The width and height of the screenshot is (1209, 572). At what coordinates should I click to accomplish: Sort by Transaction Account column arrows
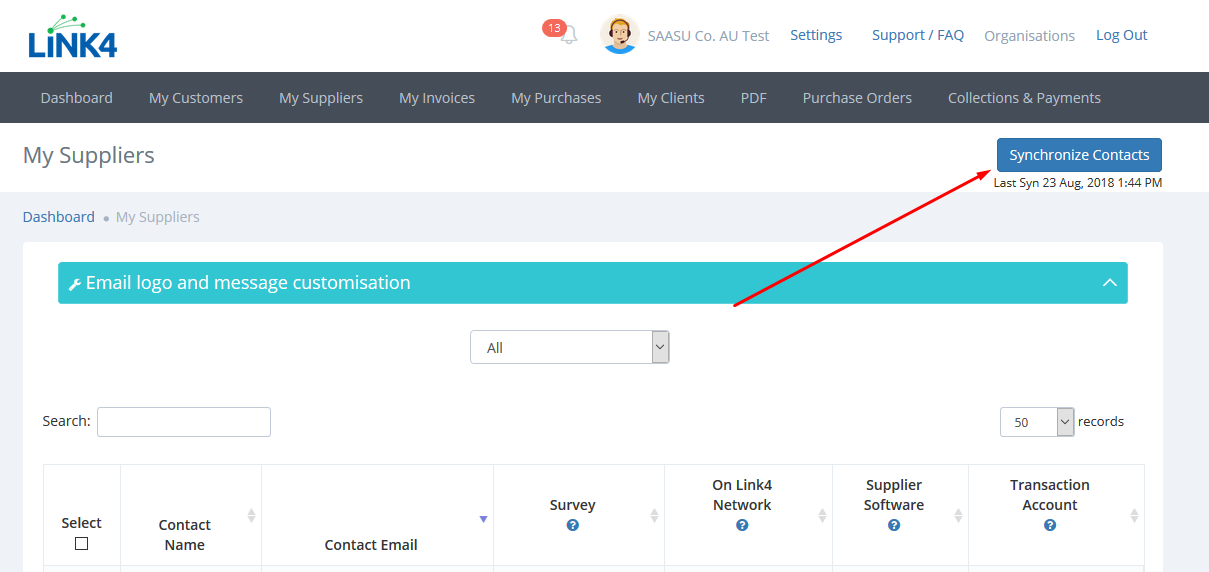click(1134, 515)
